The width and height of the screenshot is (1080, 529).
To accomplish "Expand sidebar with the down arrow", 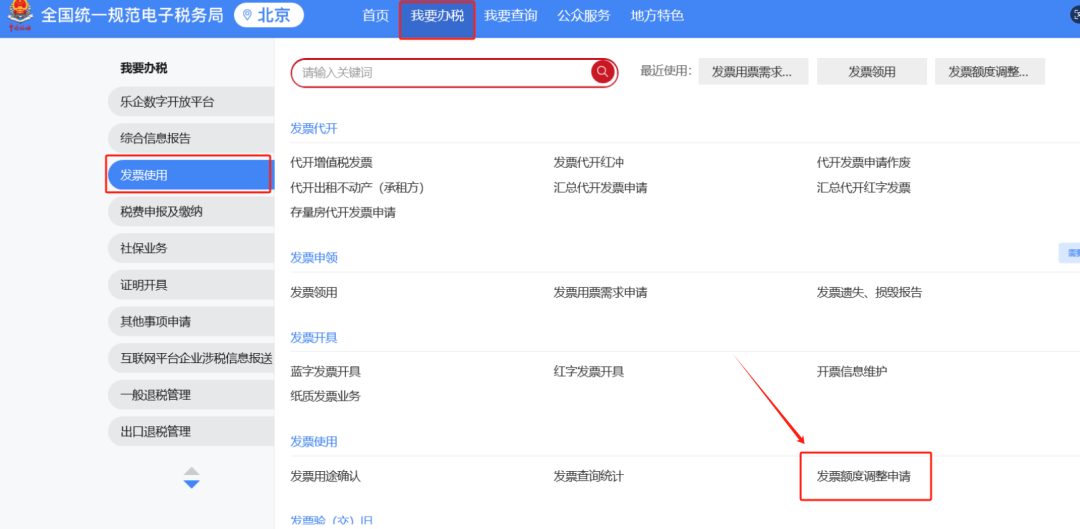I will (192, 485).
